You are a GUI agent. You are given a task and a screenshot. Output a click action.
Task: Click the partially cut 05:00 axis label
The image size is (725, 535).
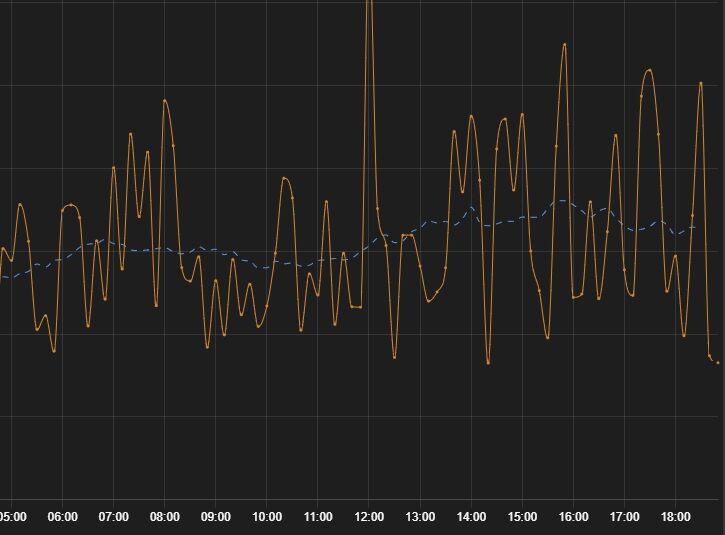pos(13,517)
